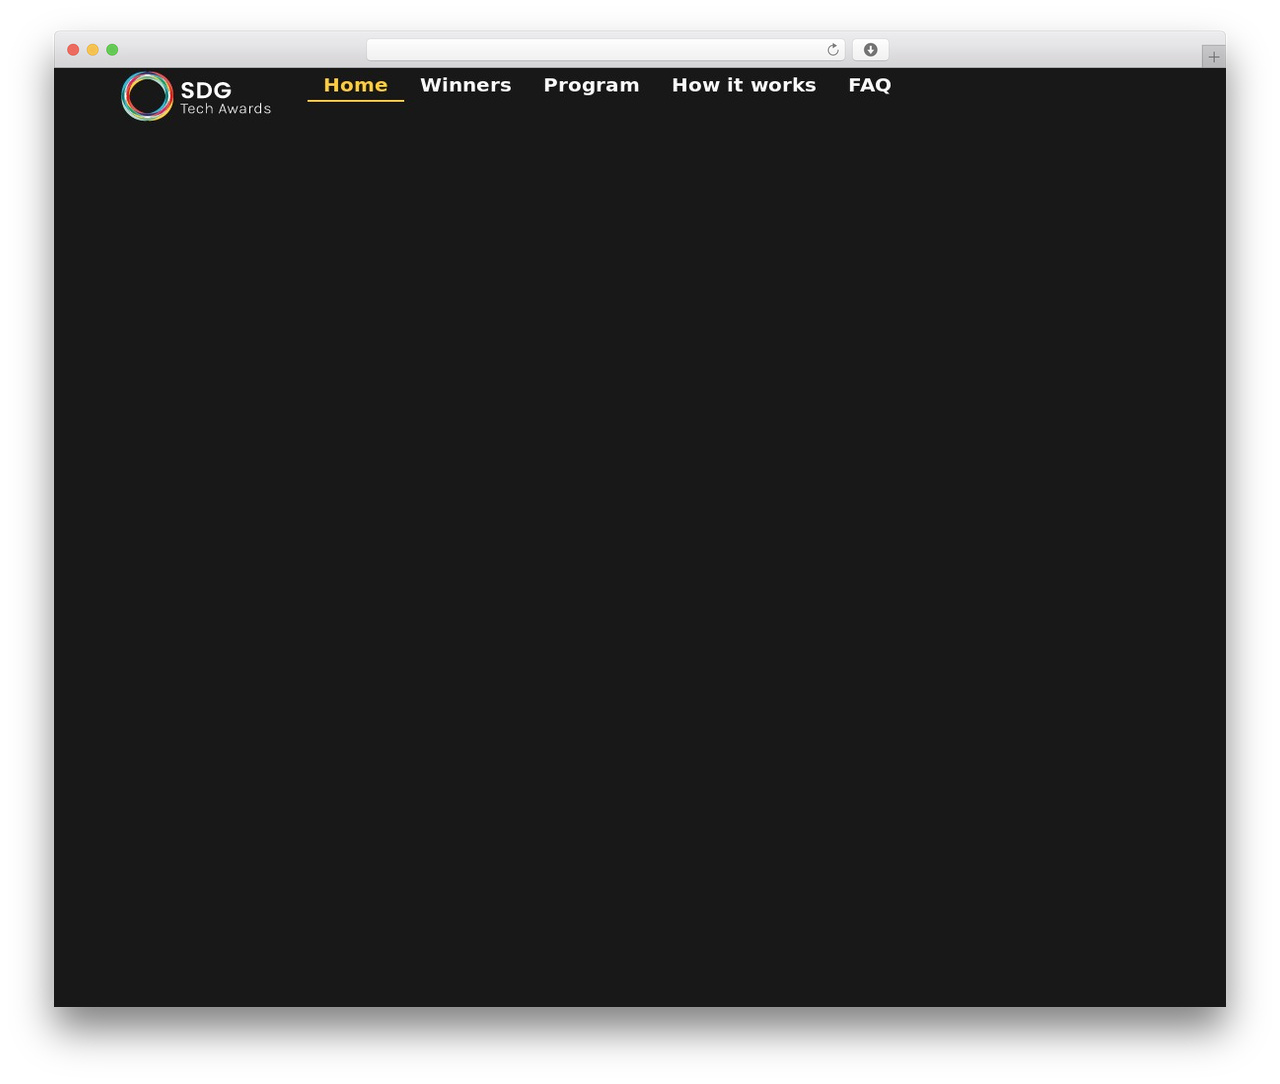Maximize the window using green button
This screenshot has width=1280, height=1084.
(x=112, y=50)
